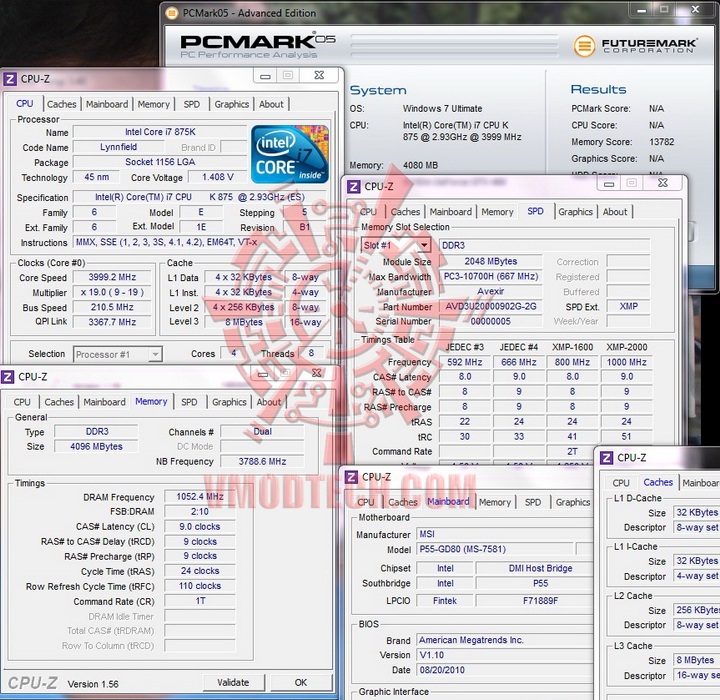The height and width of the screenshot is (700, 720).
Task: Click the Multiplier value x 19.0 ( 9 - 19 )
Action: pyautogui.click(x=112, y=292)
